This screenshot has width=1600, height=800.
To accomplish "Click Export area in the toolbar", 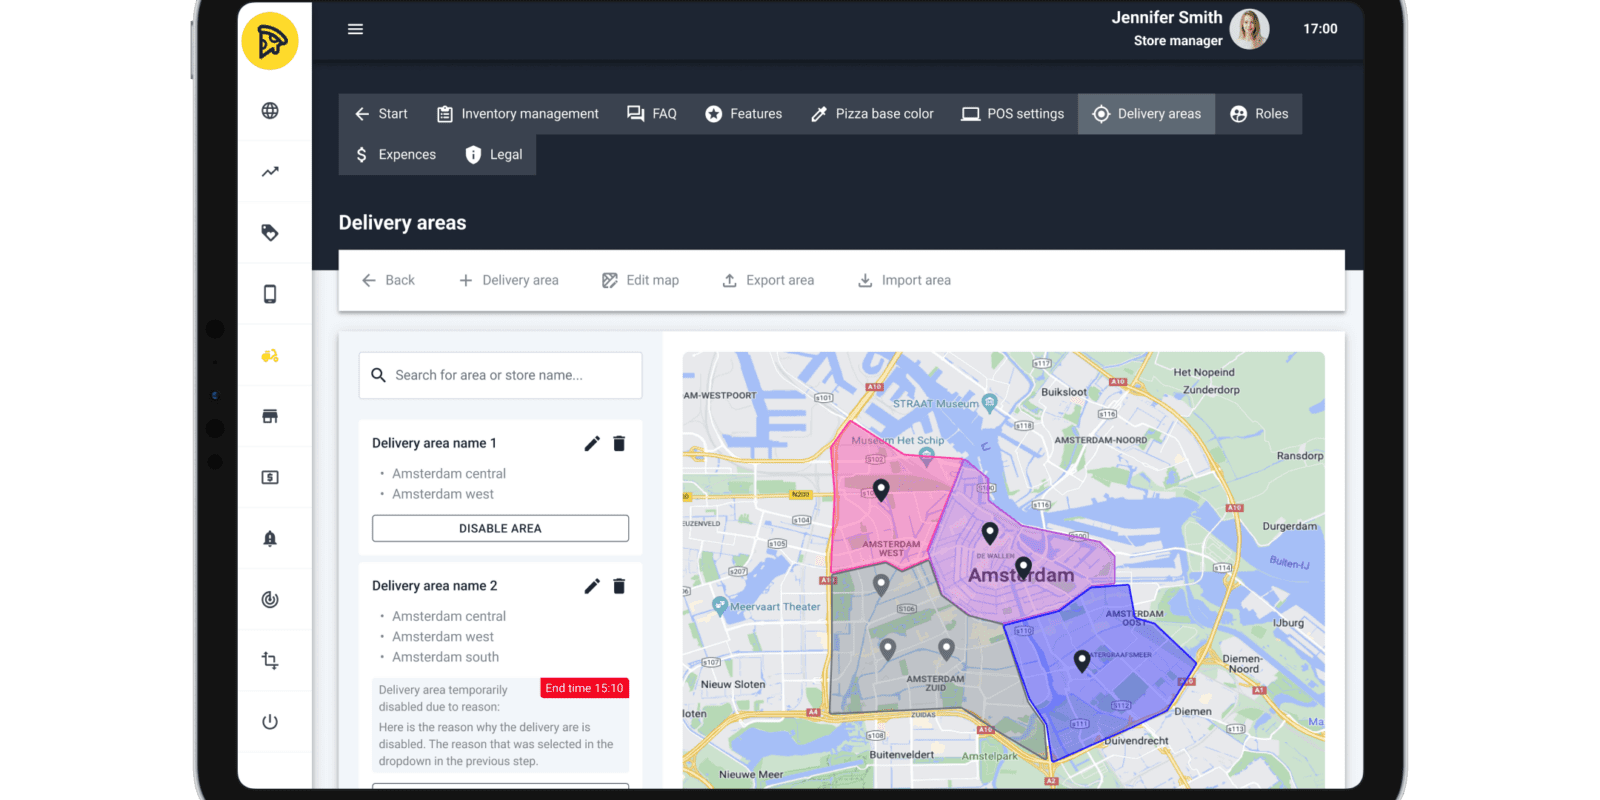I will (x=768, y=281).
